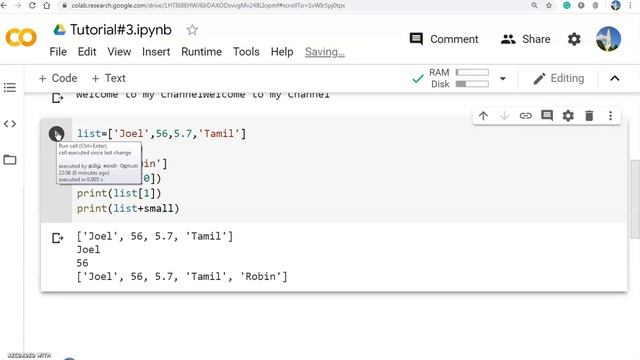Bookmark this page with the star
Viewport: 640px width, 360px height.
coord(549,5)
